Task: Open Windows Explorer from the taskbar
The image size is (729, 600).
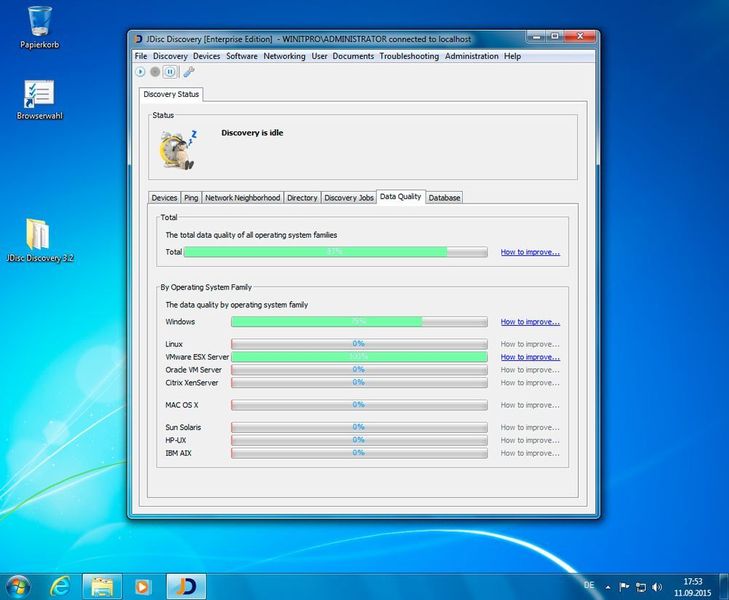Action: [102, 587]
